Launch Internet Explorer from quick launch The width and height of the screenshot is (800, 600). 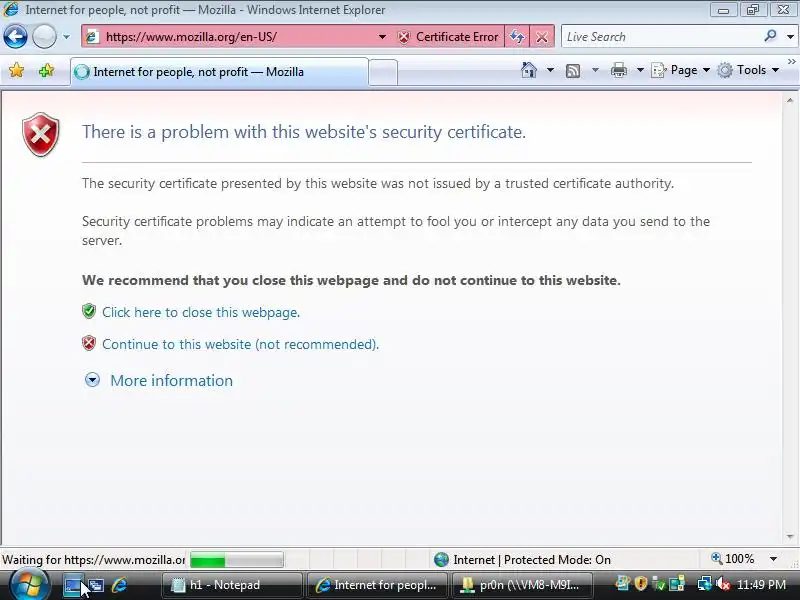tap(119, 585)
